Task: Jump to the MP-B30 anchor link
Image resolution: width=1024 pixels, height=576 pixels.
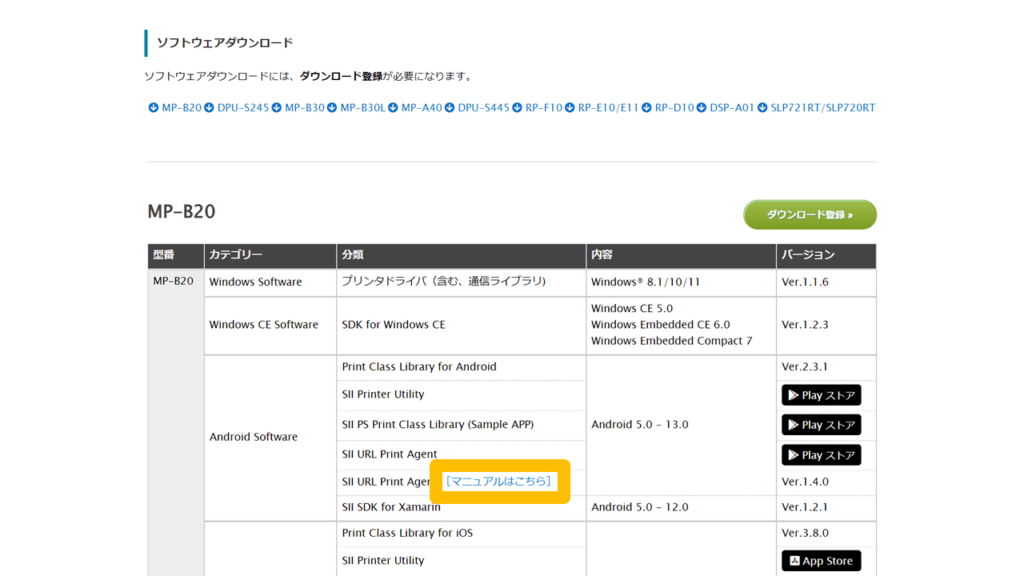Action: [x=304, y=108]
